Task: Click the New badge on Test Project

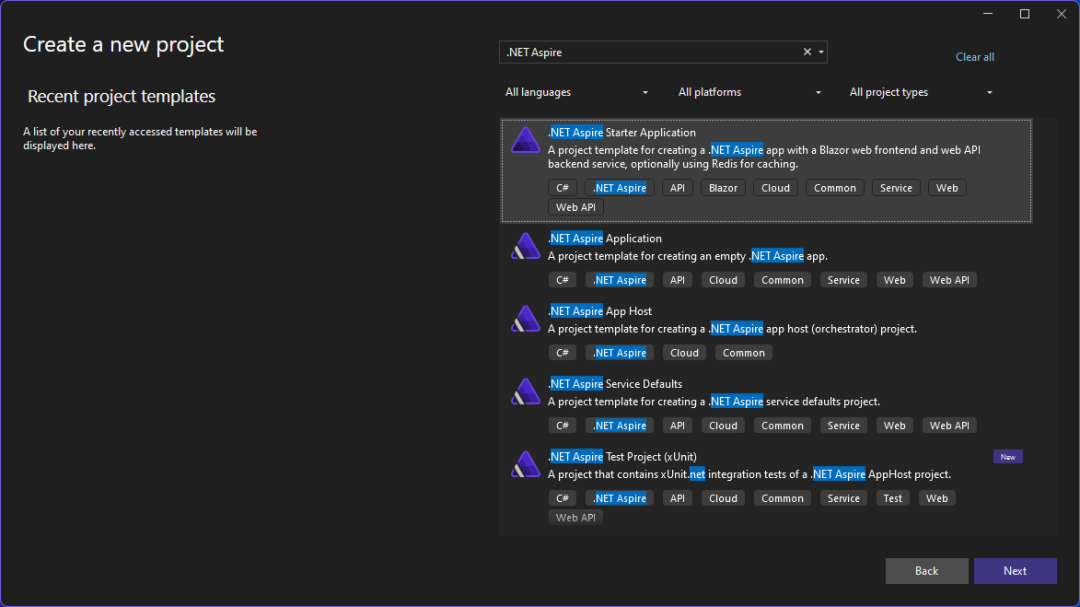Action: pos(1008,457)
